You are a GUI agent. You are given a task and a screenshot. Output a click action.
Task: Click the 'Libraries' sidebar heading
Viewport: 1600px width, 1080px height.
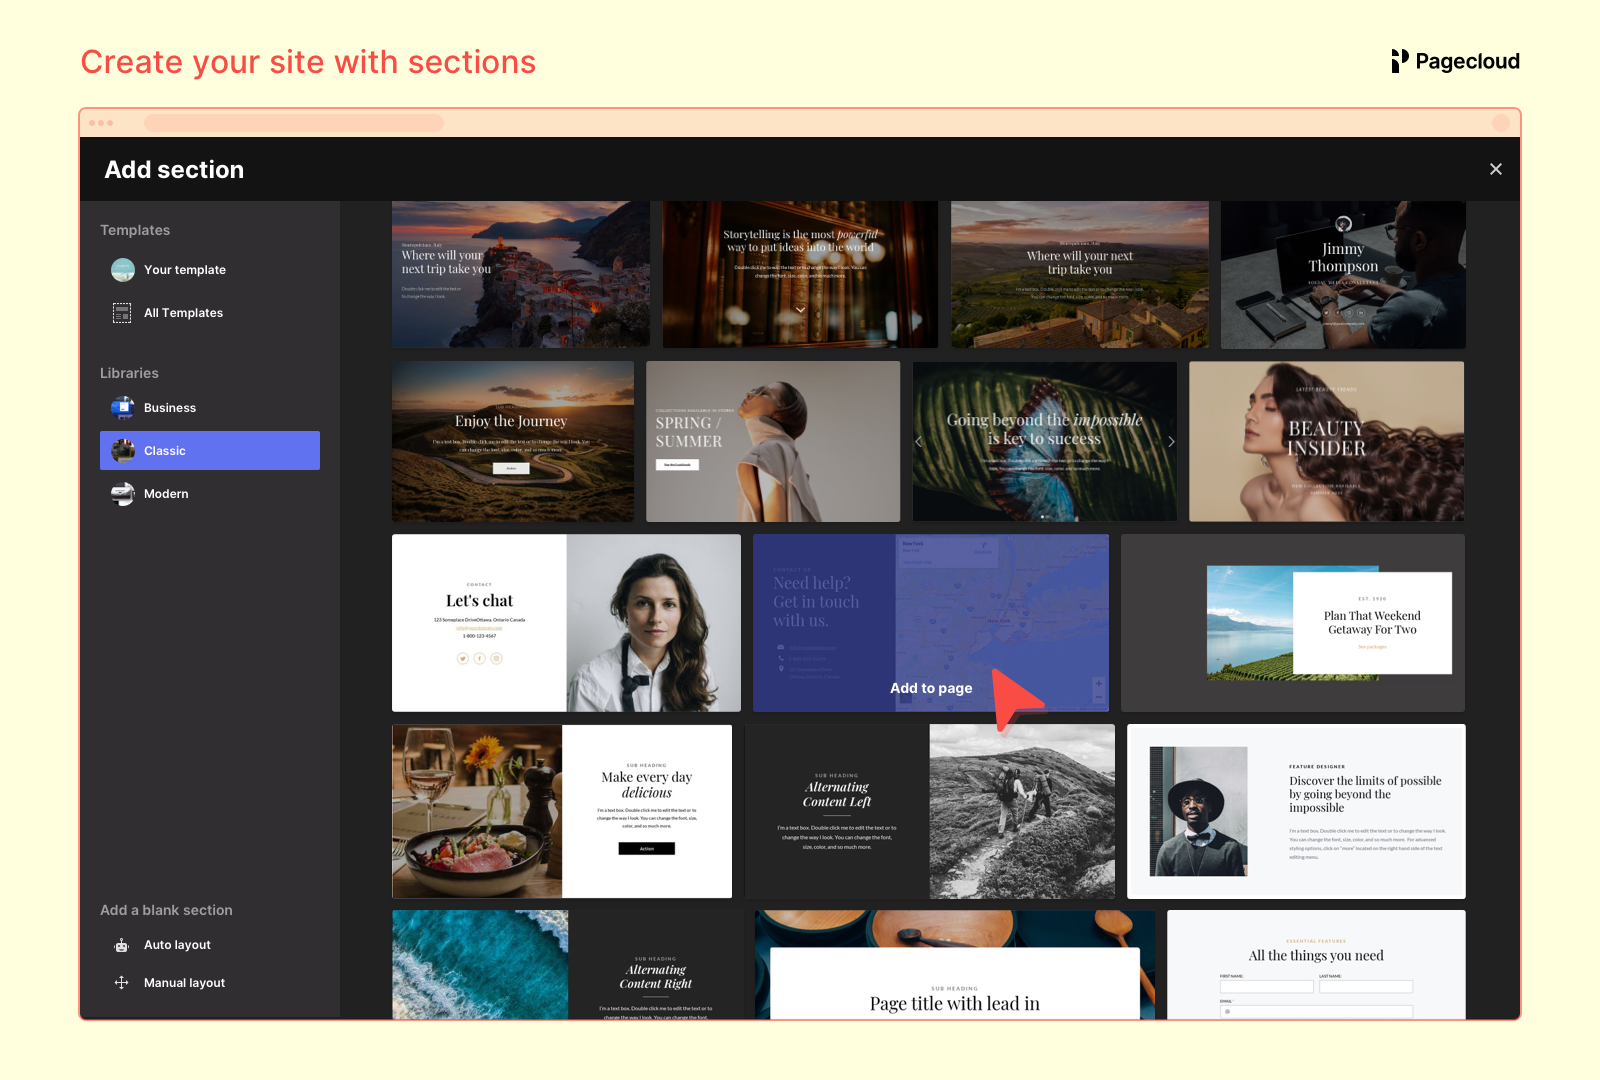coord(129,373)
